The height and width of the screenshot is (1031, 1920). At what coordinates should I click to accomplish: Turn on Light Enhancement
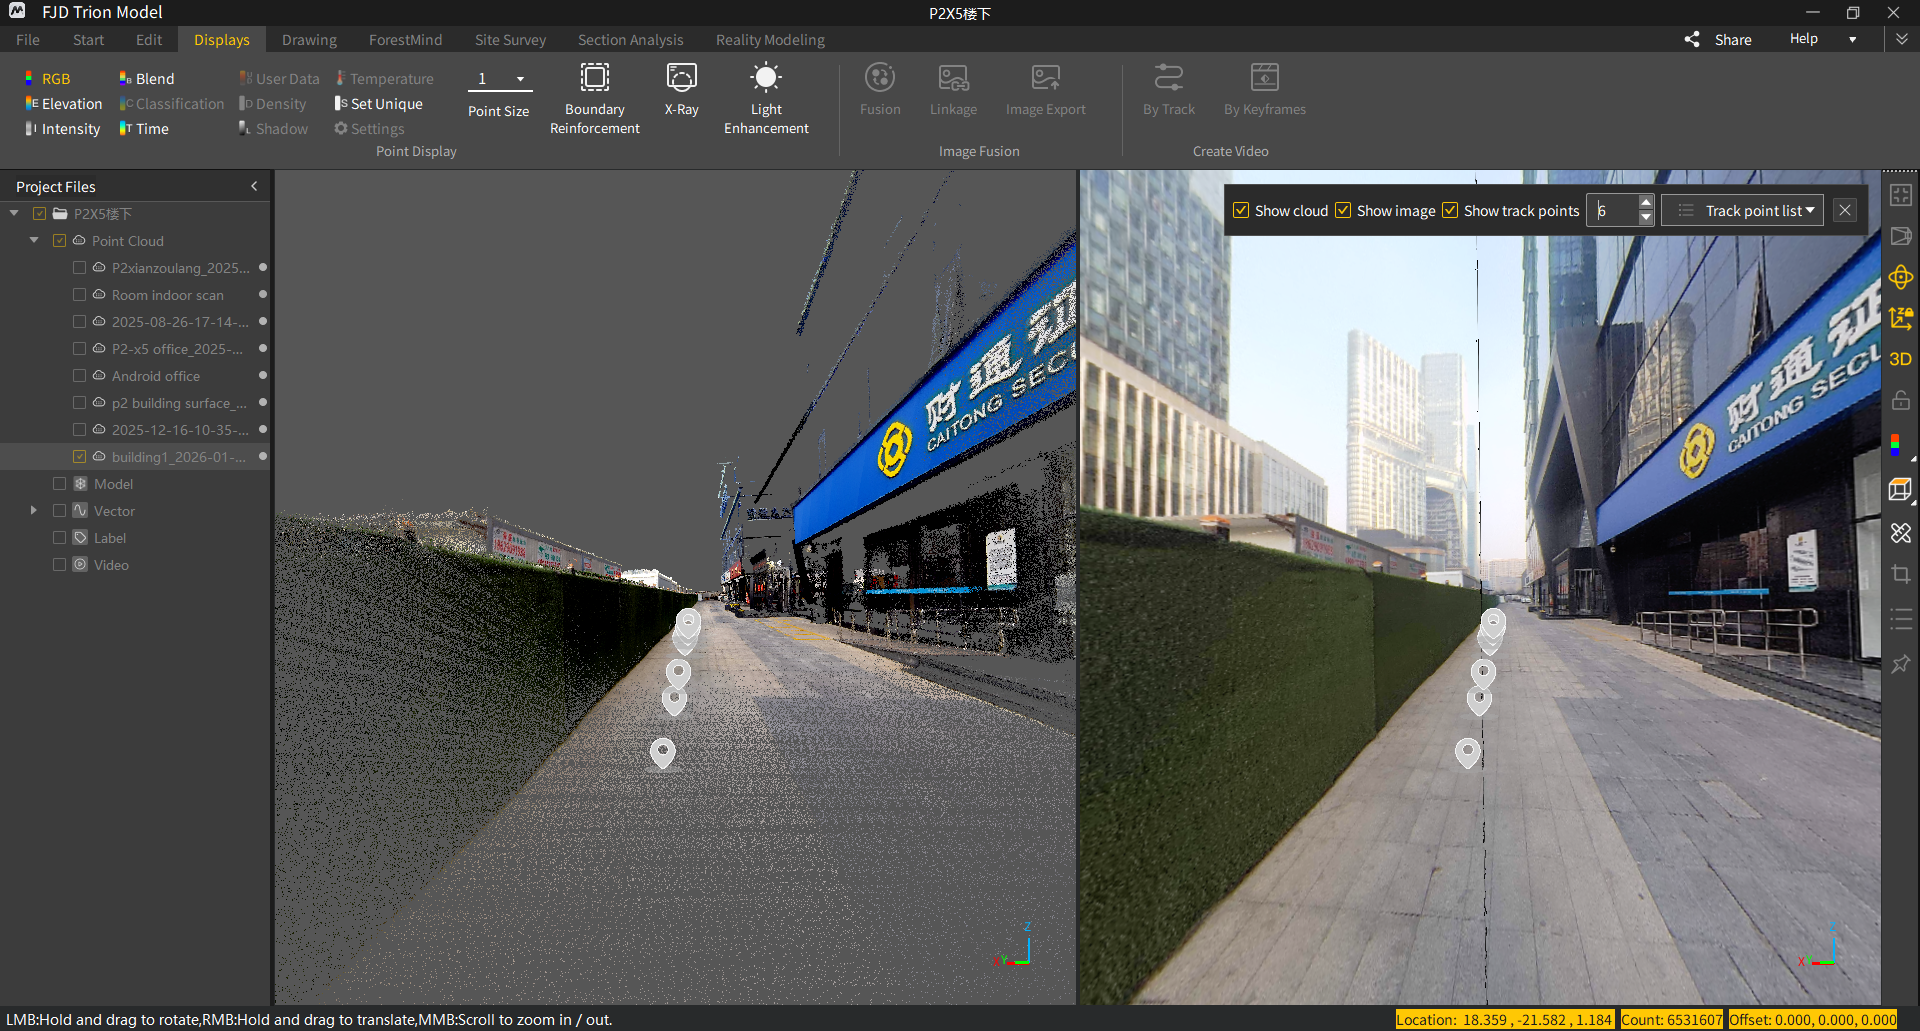(765, 98)
